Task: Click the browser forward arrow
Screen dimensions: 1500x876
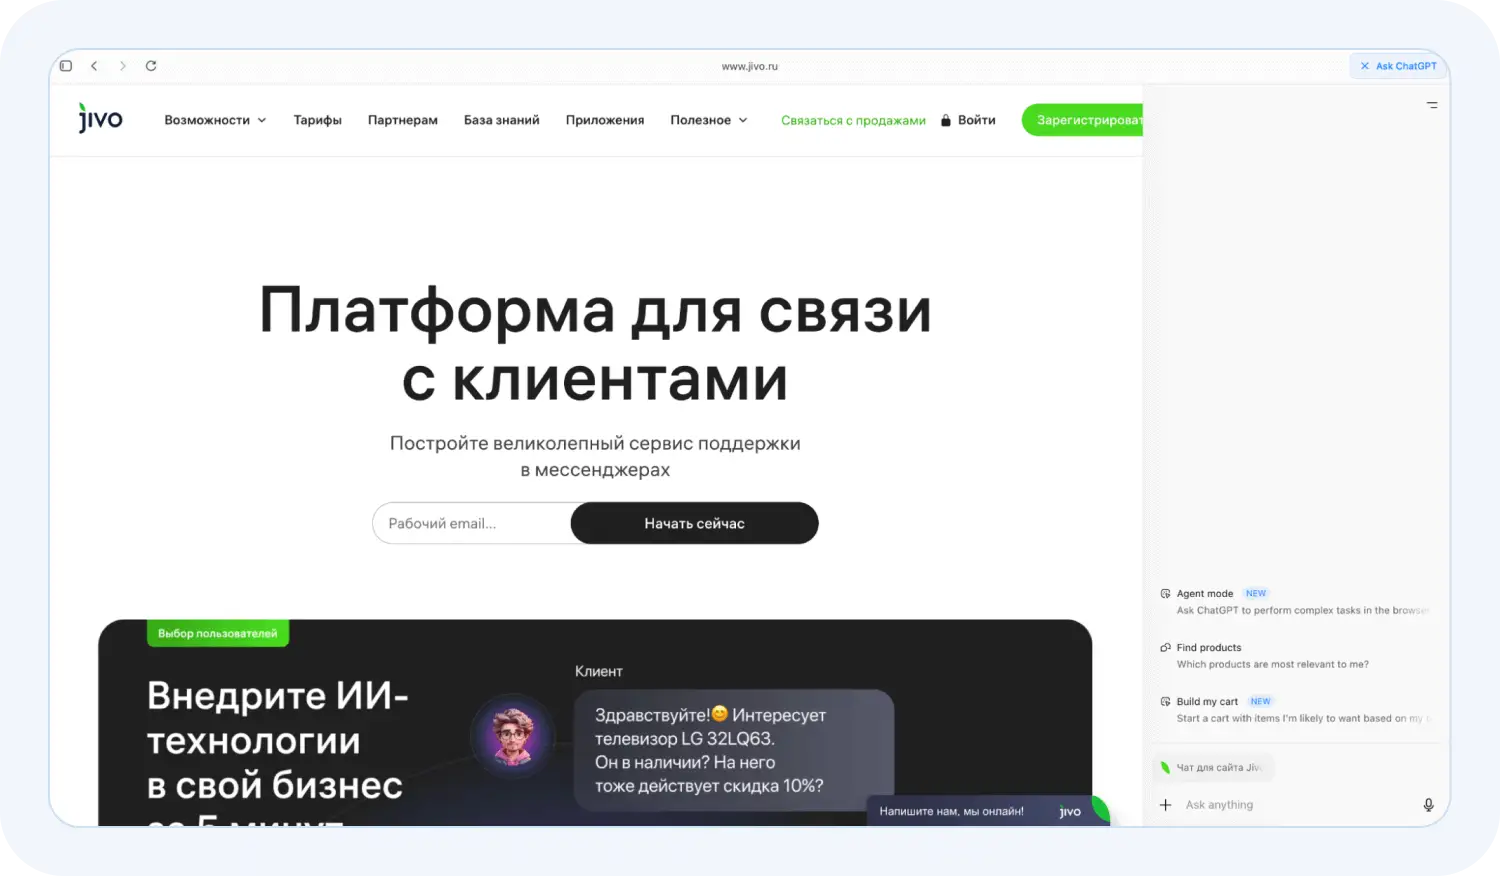Action: tap(123, 66)
